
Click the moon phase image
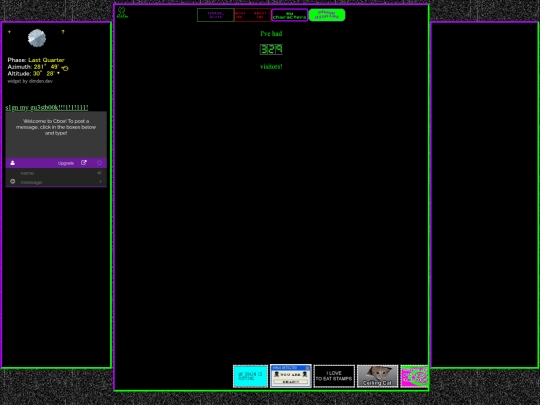coord(37,38)
